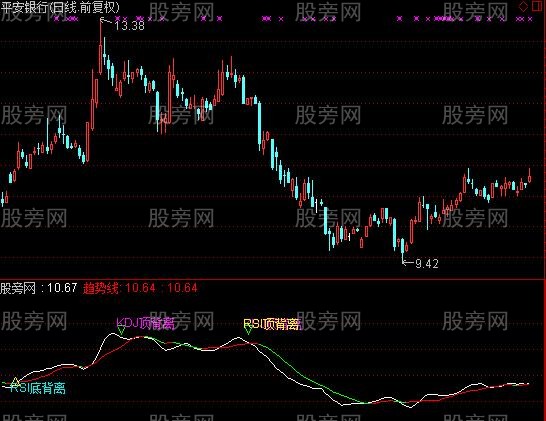Click the red diamond icon at top right
The image size is (546, 421).
point(523,6)
